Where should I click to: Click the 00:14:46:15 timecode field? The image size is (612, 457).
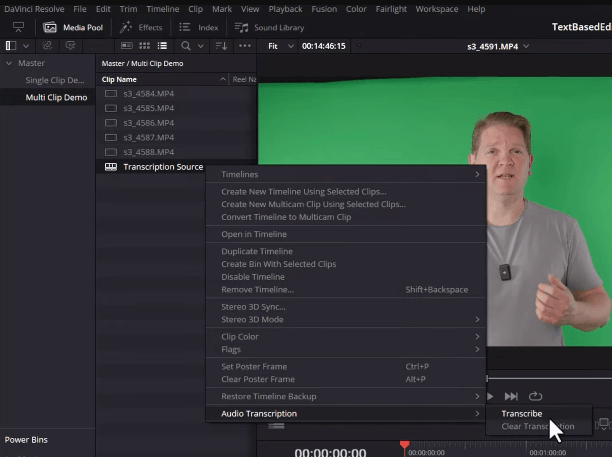click(324, 46)
